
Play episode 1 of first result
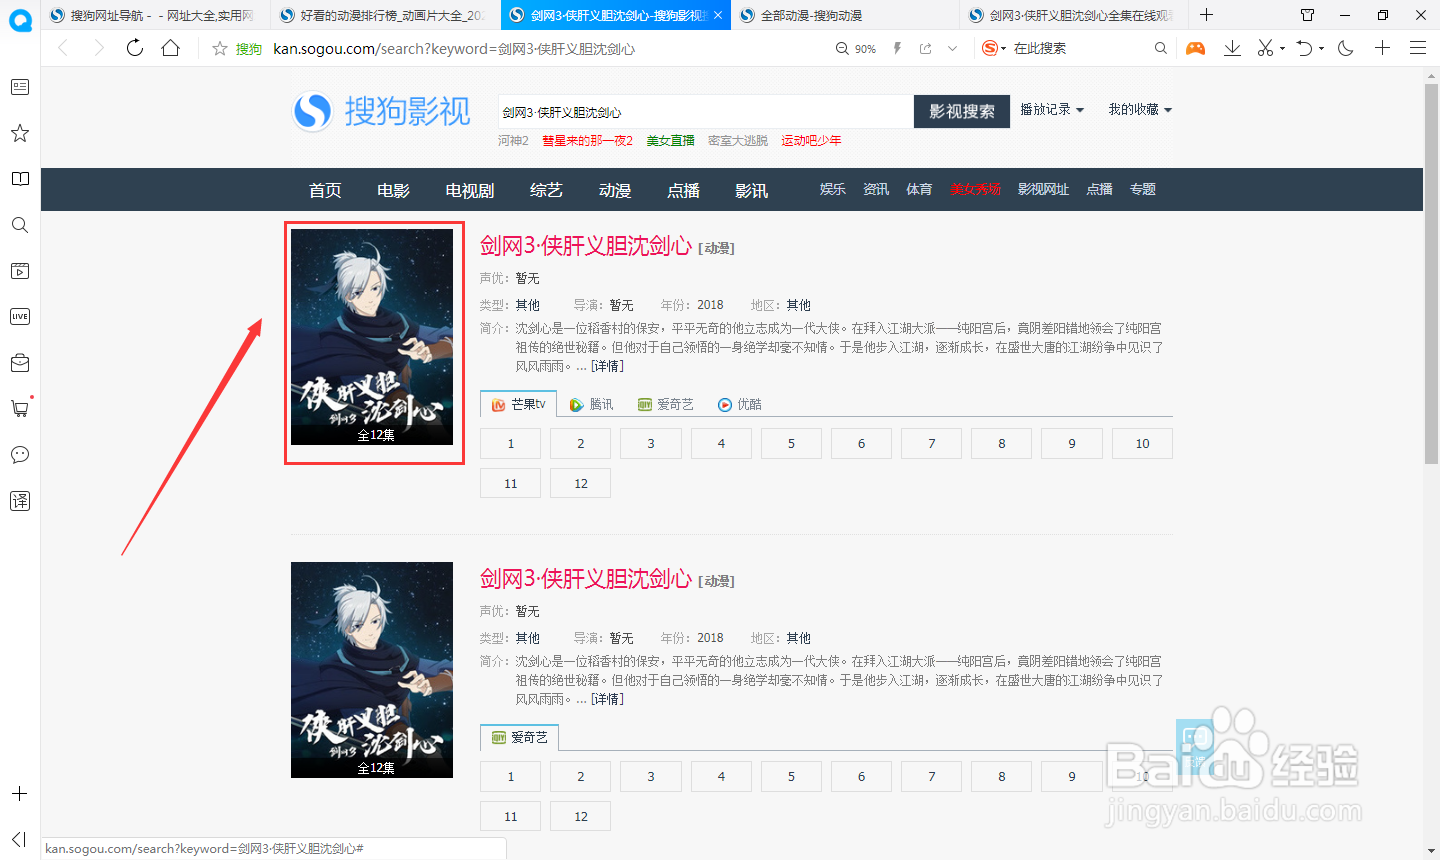coord(511,443)
